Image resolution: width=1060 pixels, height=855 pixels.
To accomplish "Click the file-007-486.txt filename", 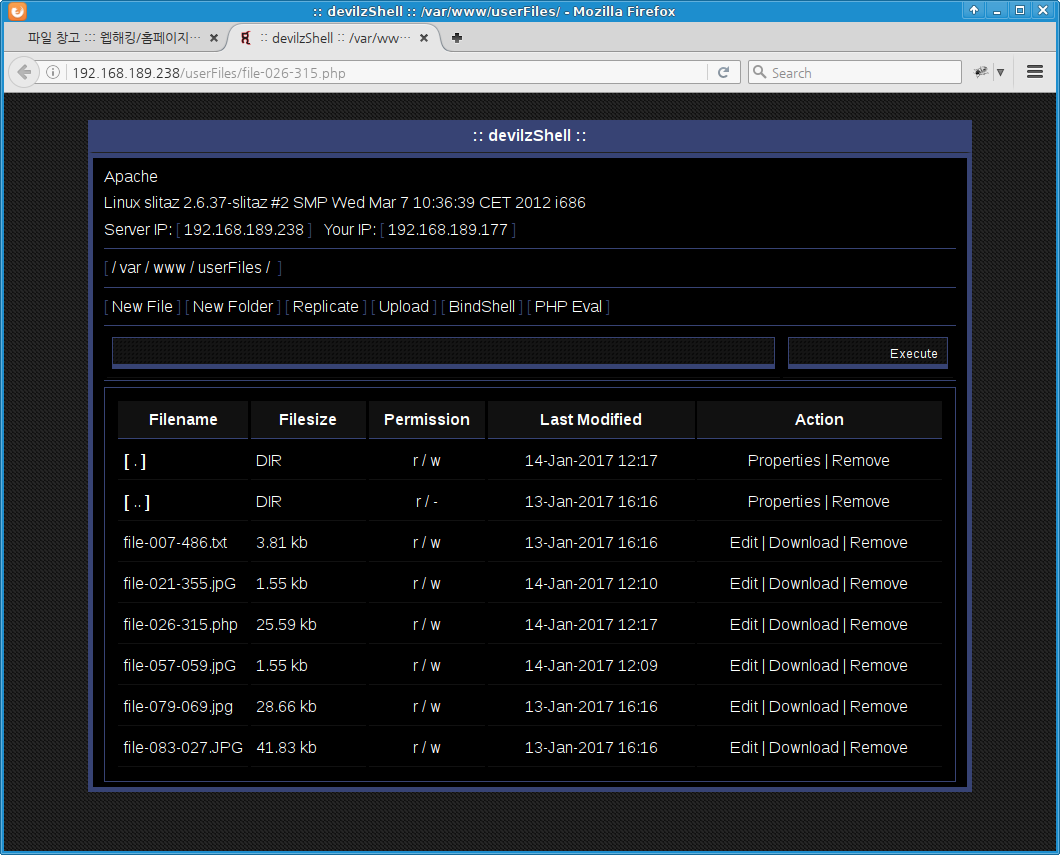I will (175, 543).
